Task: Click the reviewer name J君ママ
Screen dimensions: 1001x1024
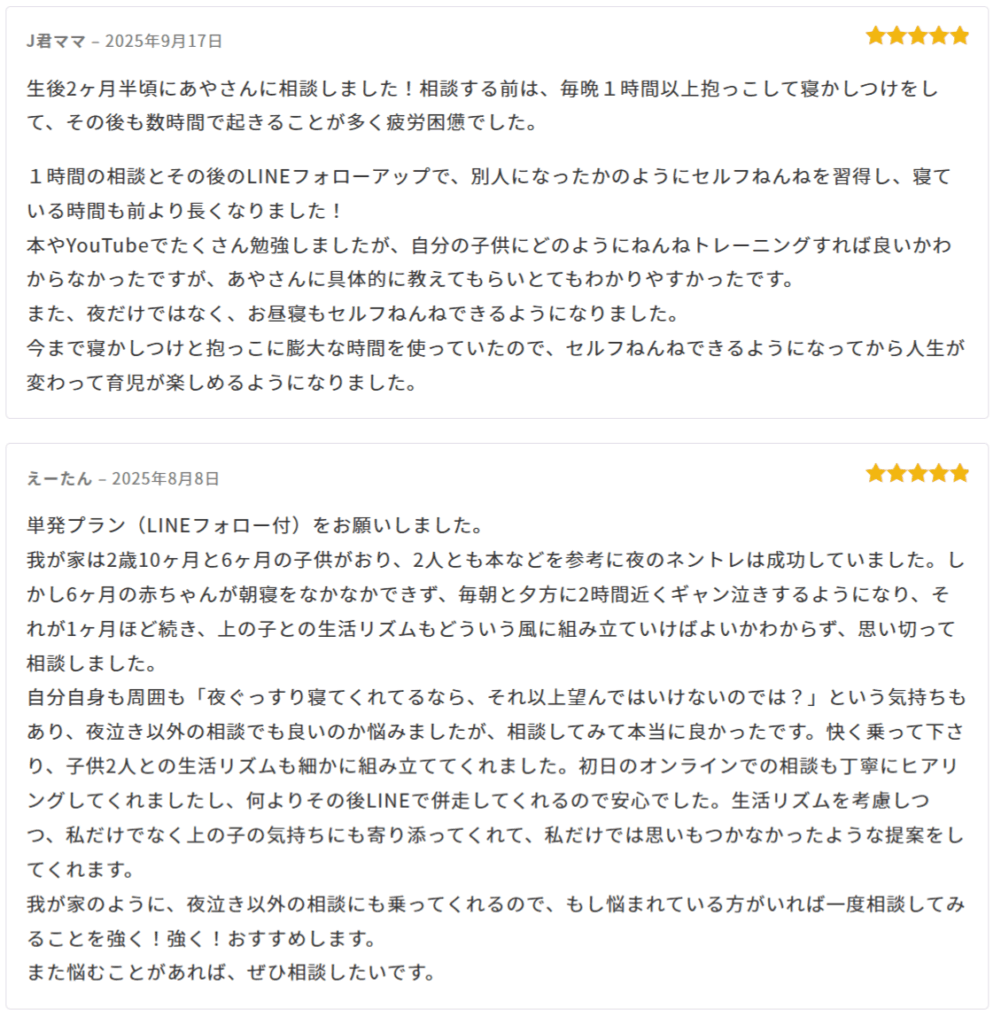Action: pyautogui.click(x=56, y=41)
